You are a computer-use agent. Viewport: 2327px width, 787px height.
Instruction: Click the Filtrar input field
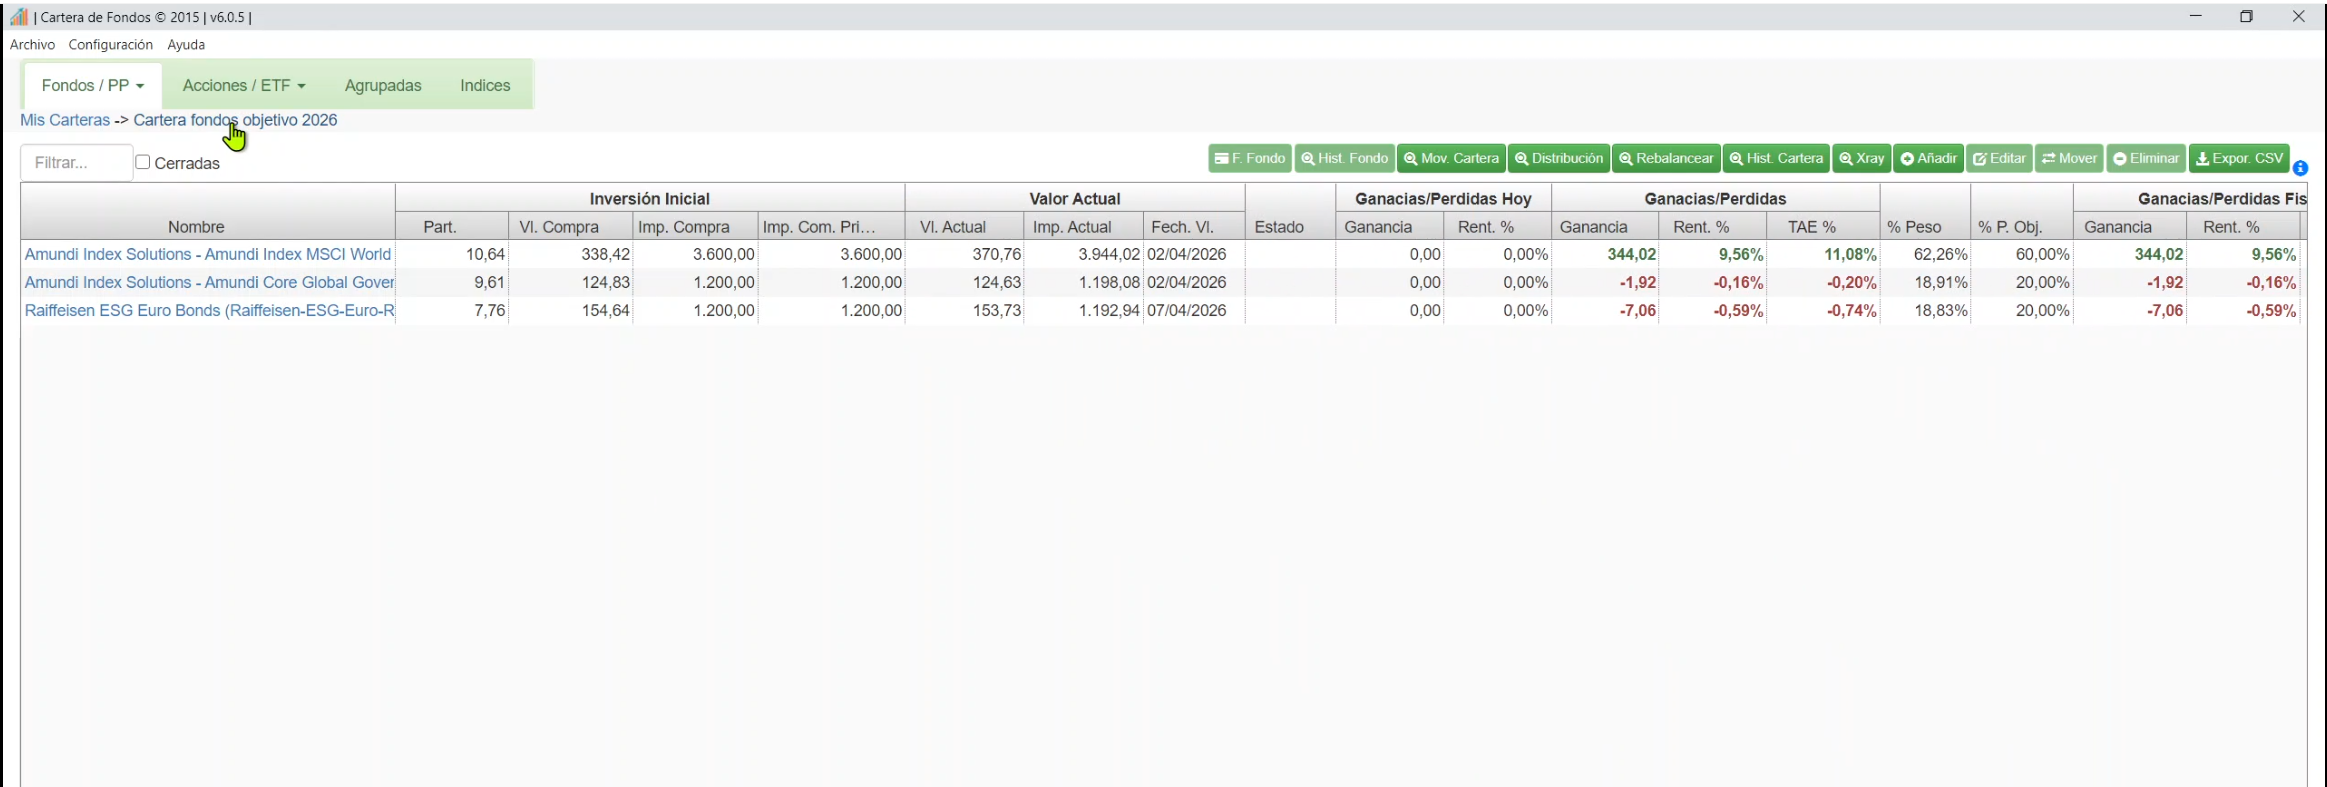(x=76, y=163)
